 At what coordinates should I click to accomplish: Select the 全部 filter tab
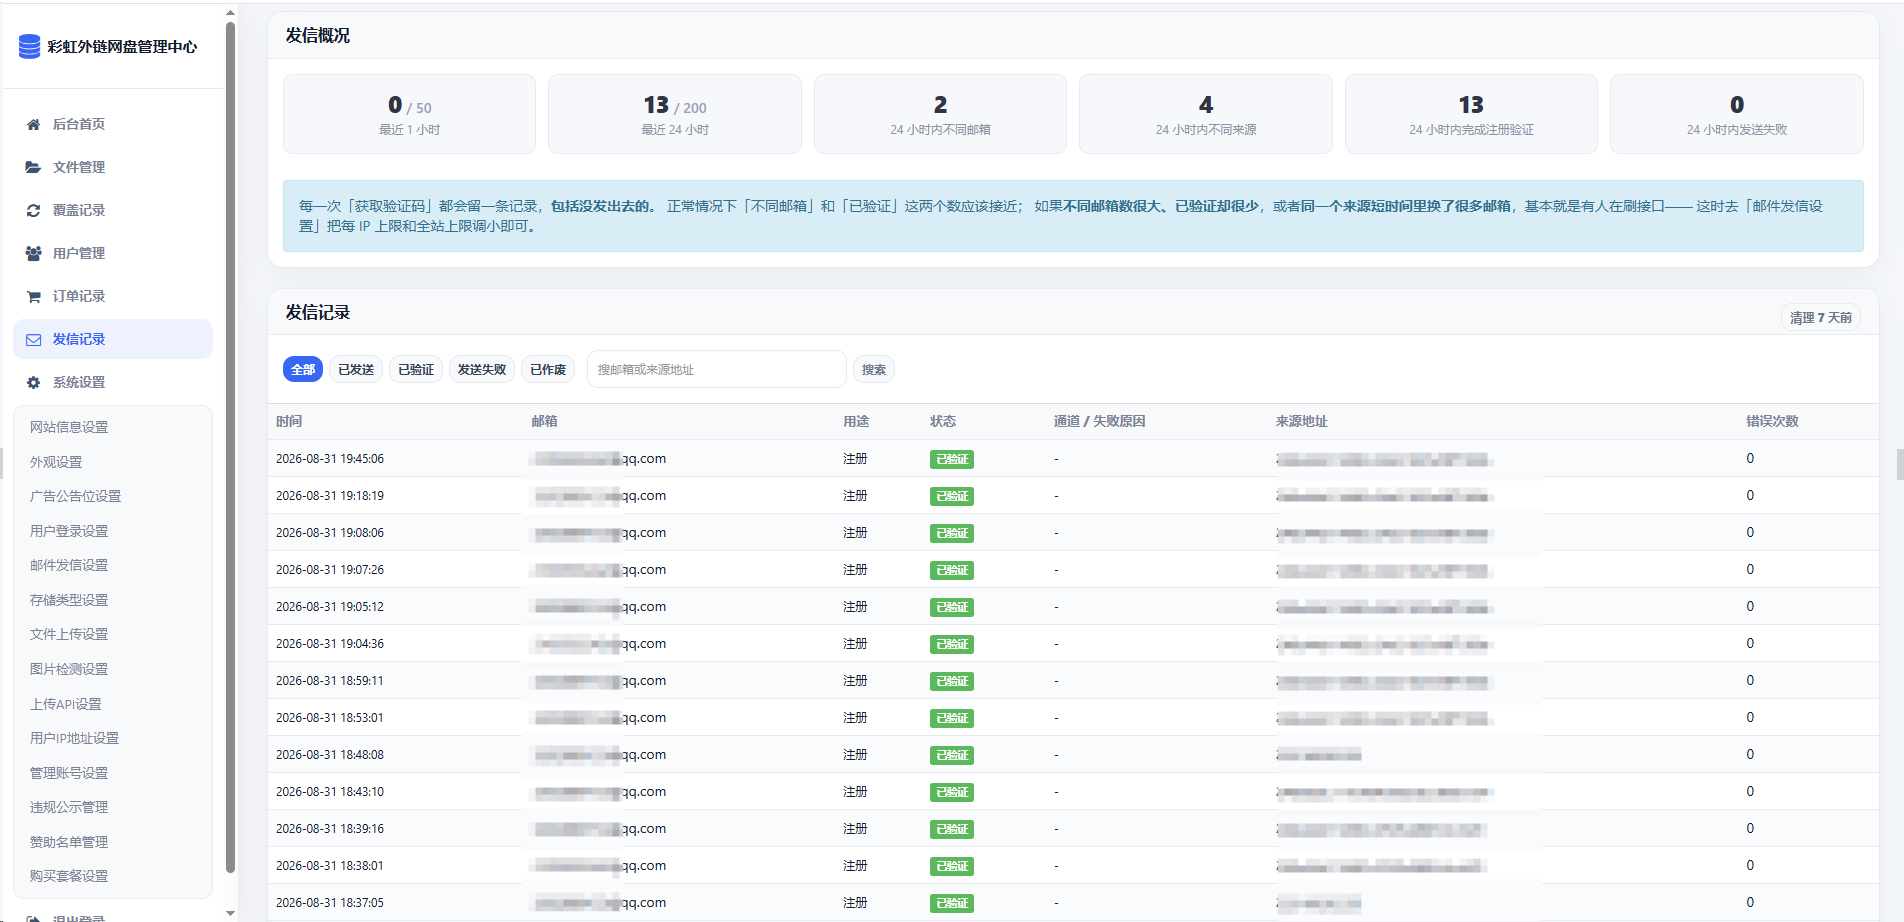tap(303, 369)
